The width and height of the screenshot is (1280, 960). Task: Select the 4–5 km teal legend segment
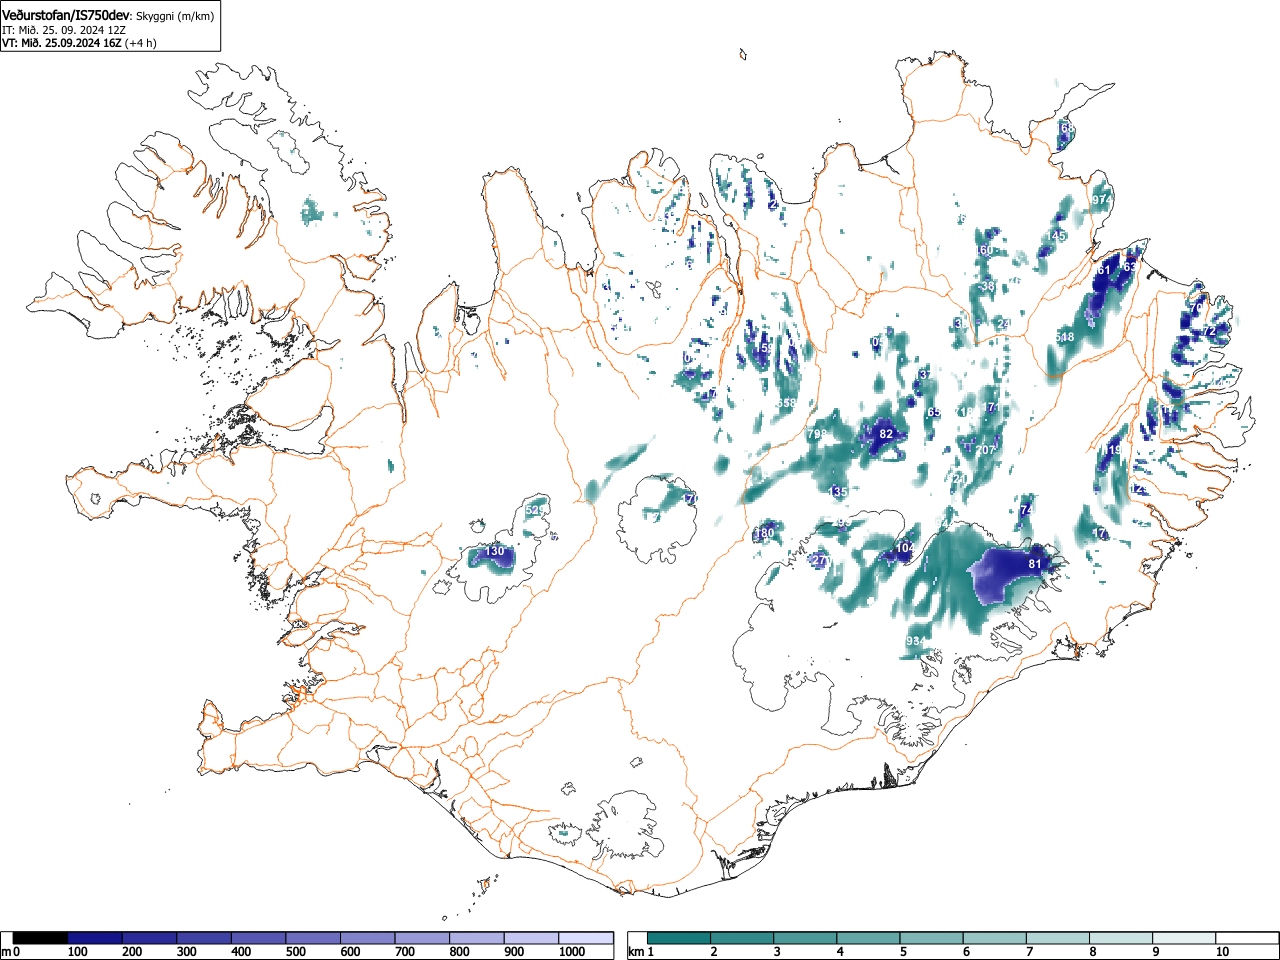point(870,938)
